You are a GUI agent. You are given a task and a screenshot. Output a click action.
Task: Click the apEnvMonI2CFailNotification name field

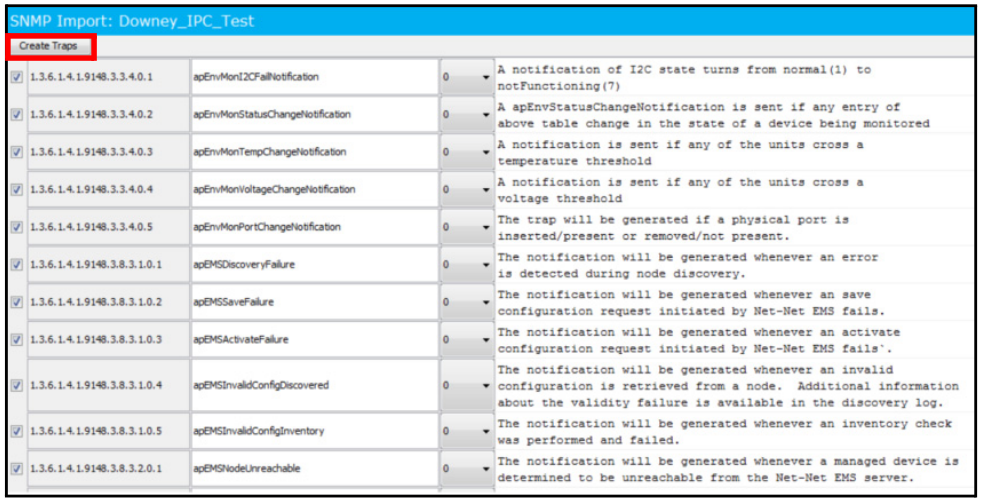click(314, 77)
